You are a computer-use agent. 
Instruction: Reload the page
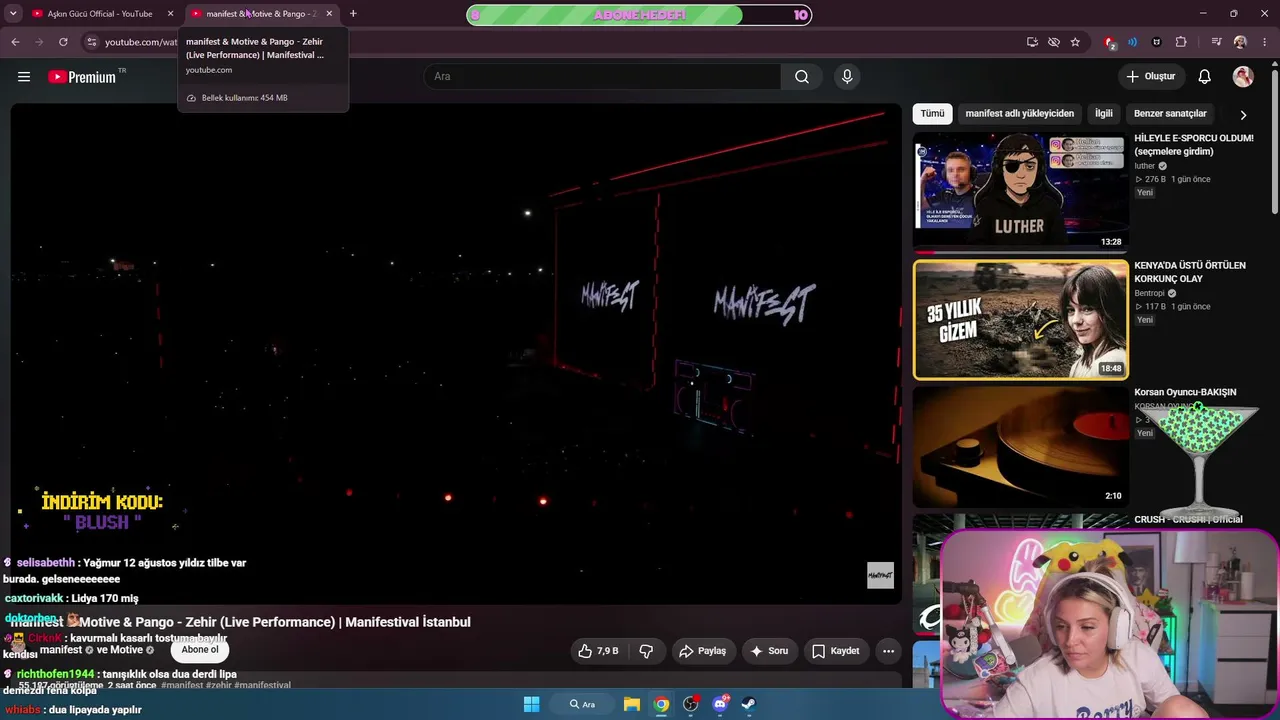(x=63, y=42)
